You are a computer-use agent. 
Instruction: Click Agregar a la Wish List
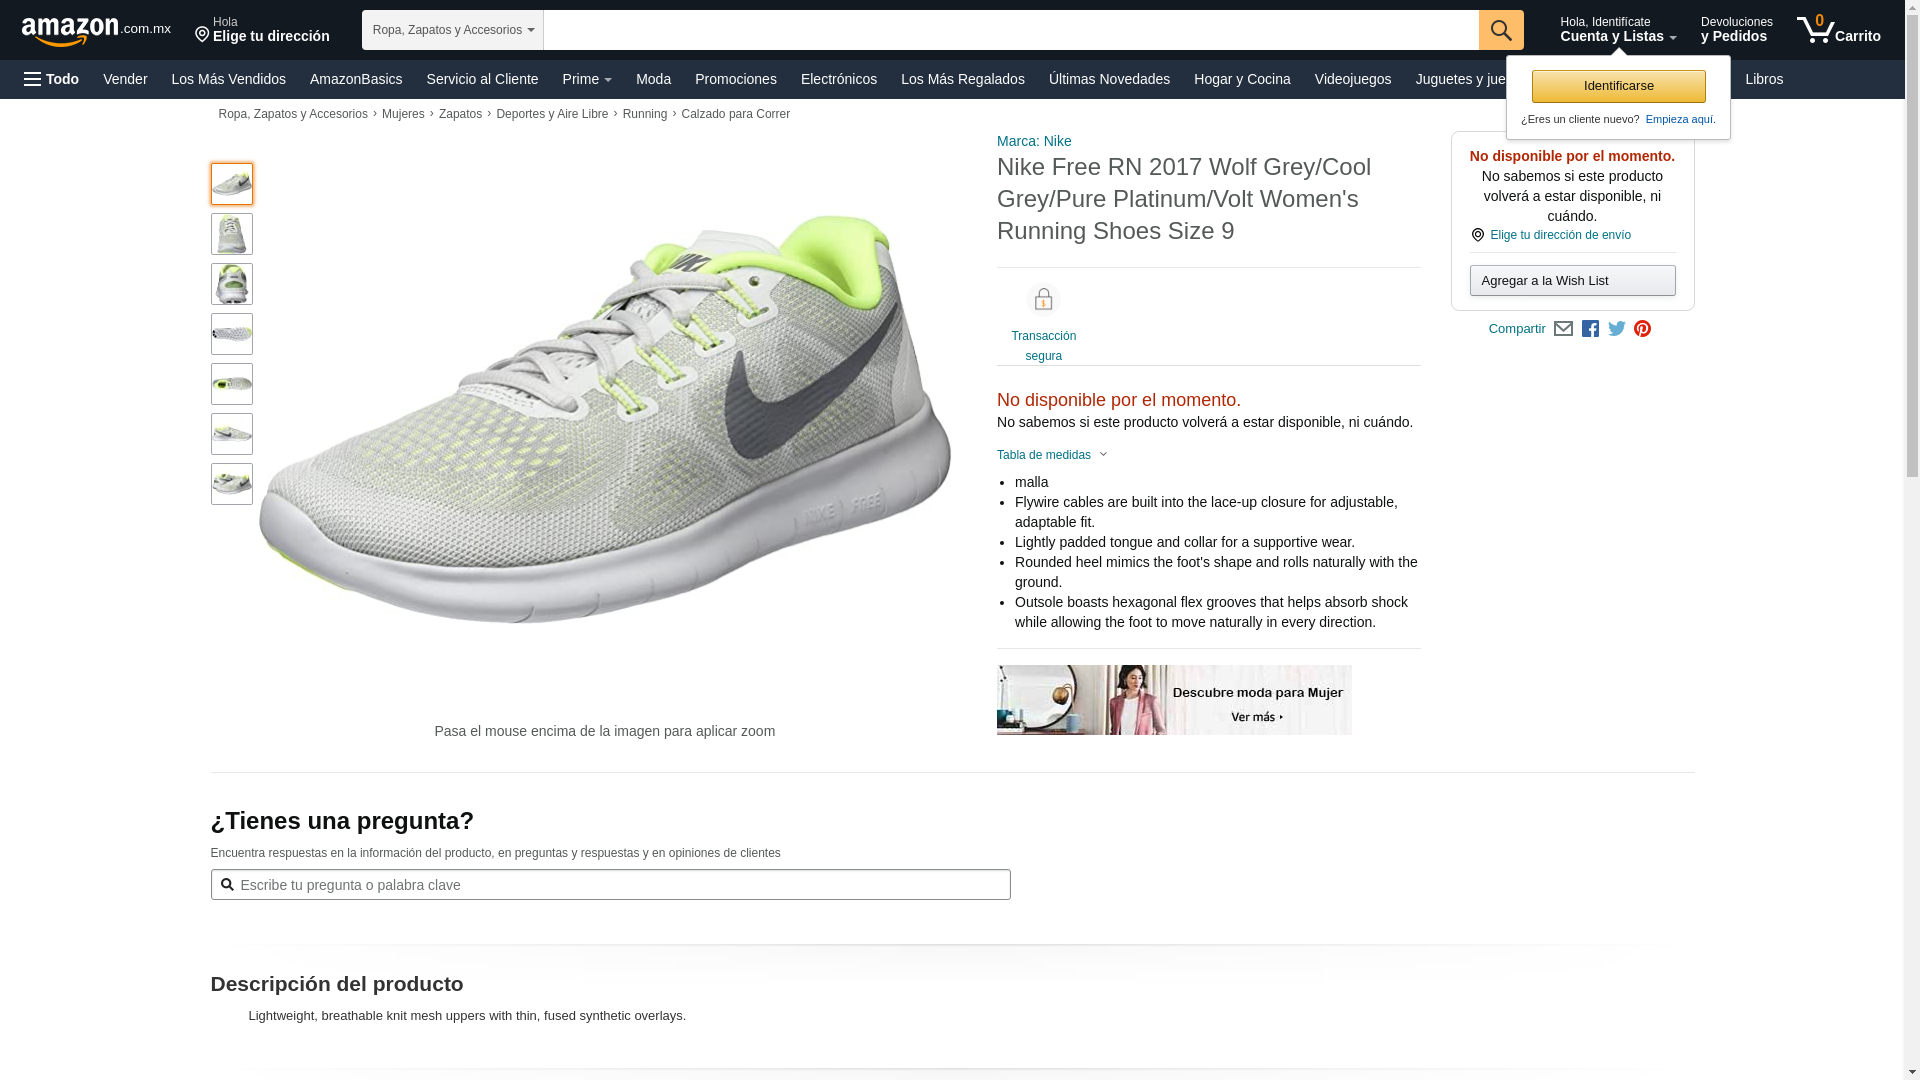(x=1572, y=281)
